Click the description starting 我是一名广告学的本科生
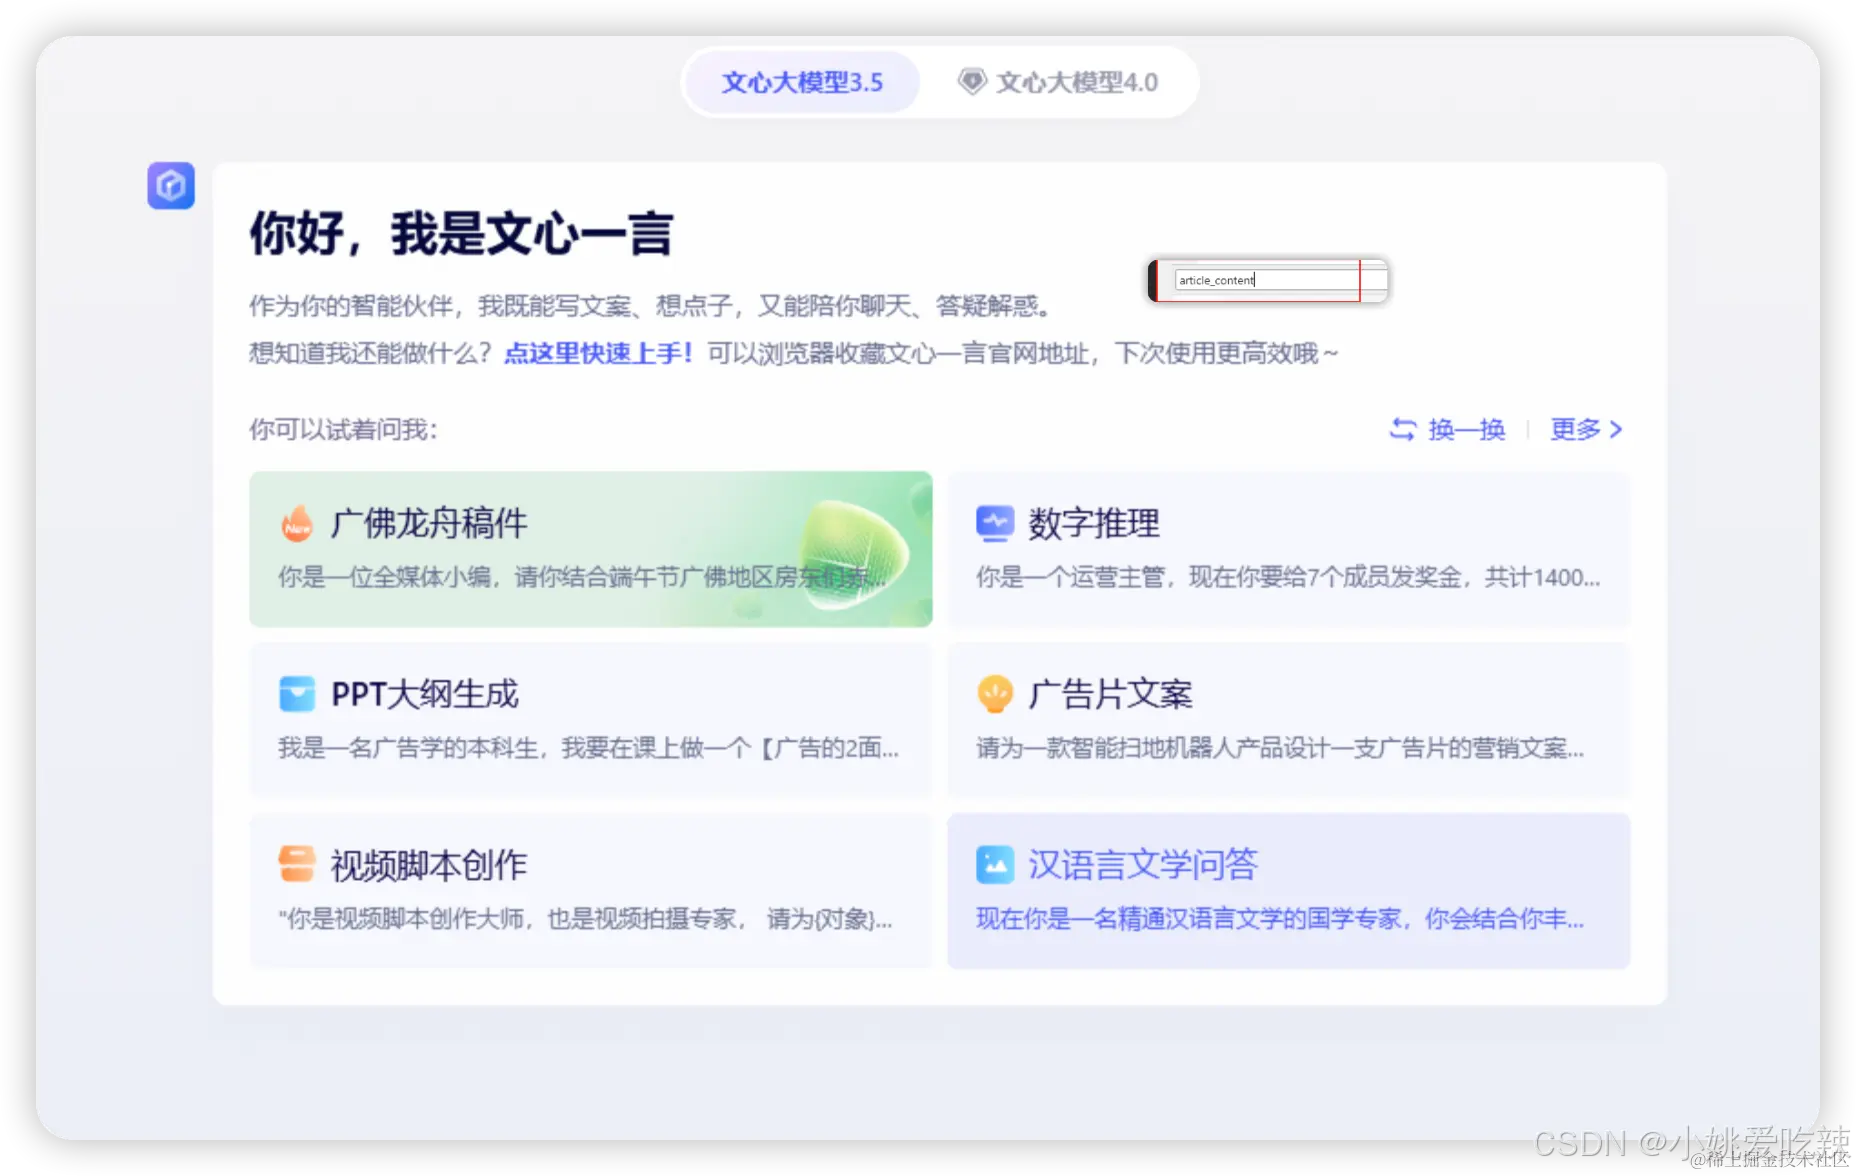The image size is (1856, 1176). 588,748
